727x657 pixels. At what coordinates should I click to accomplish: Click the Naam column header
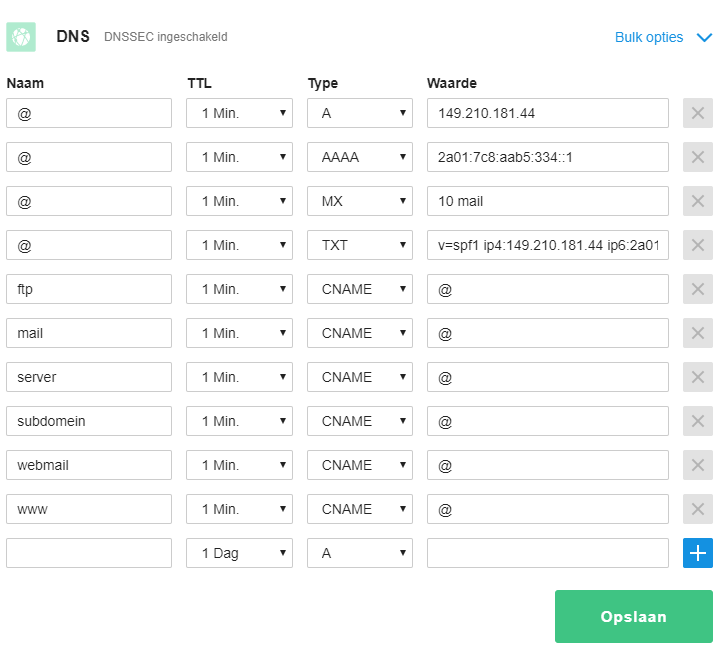[x=25, y=83]
